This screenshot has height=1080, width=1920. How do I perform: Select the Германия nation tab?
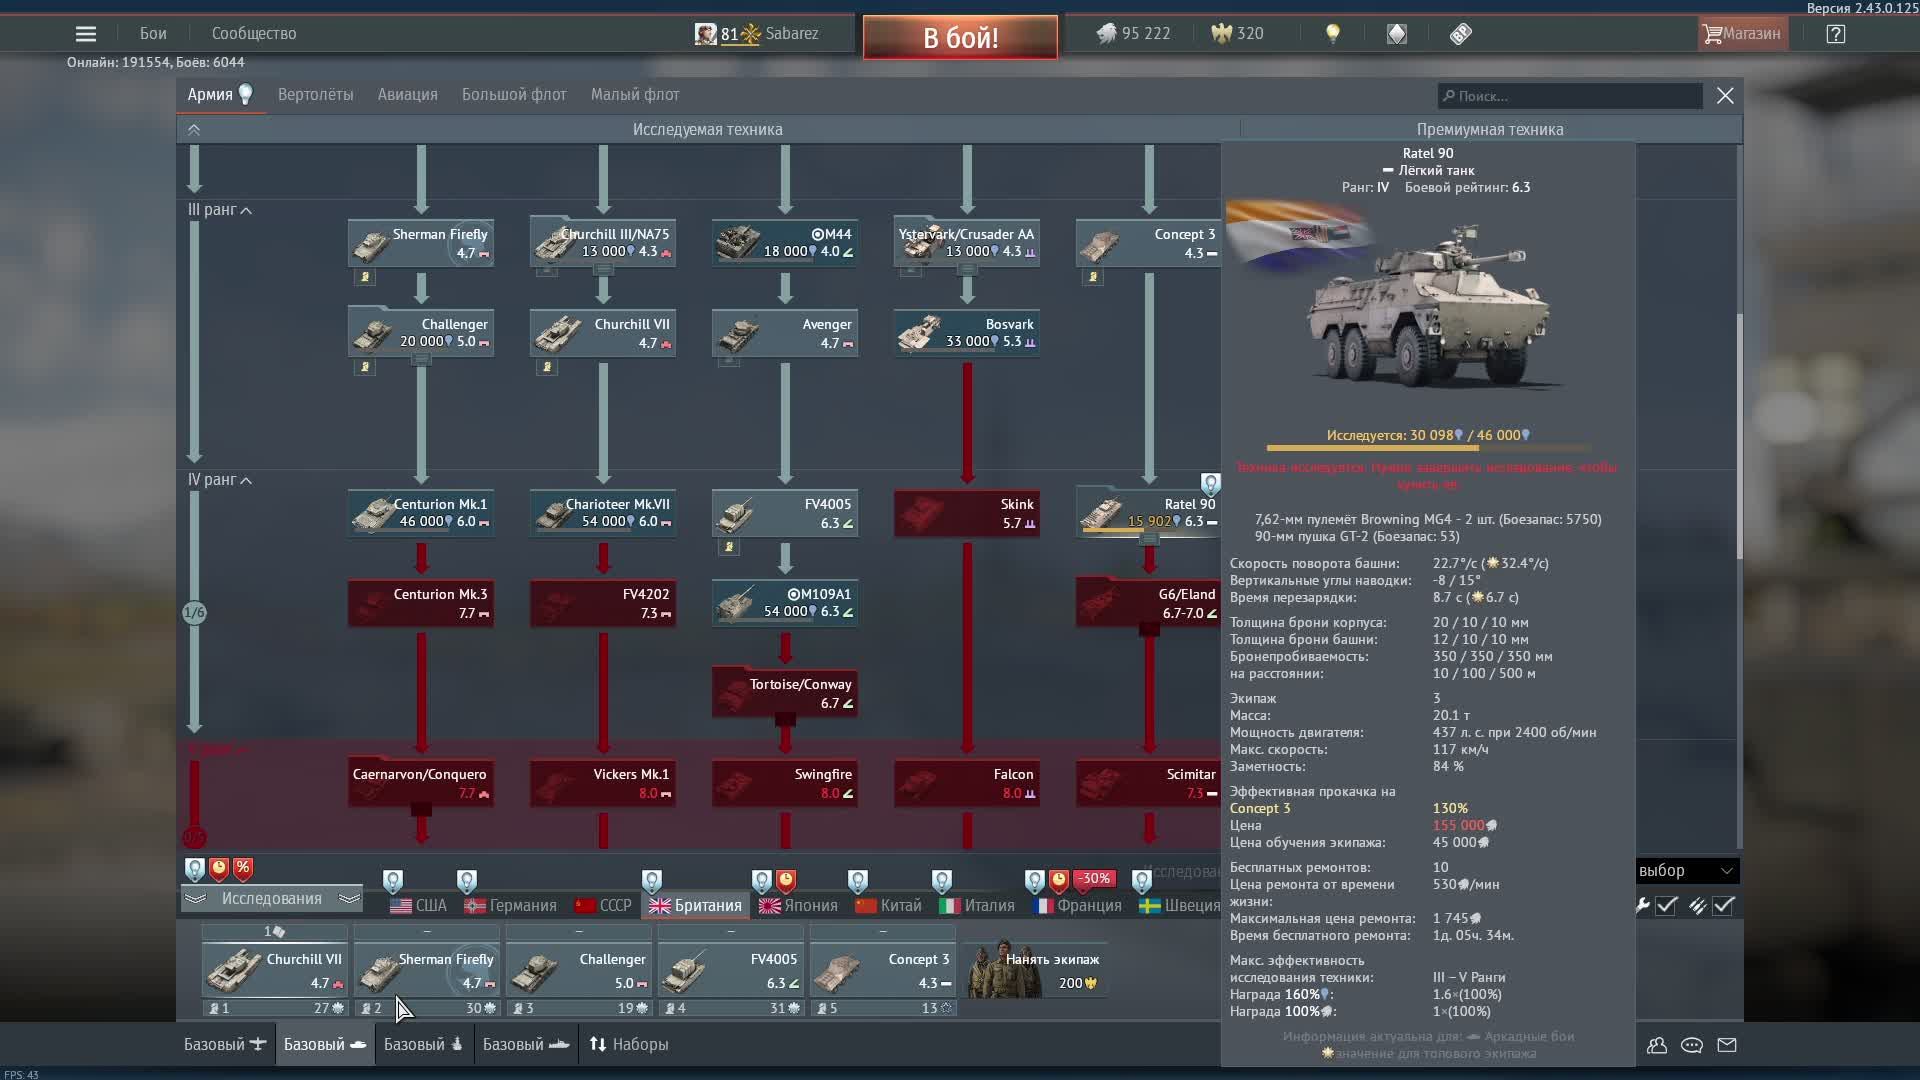click(x=511, y=906)
